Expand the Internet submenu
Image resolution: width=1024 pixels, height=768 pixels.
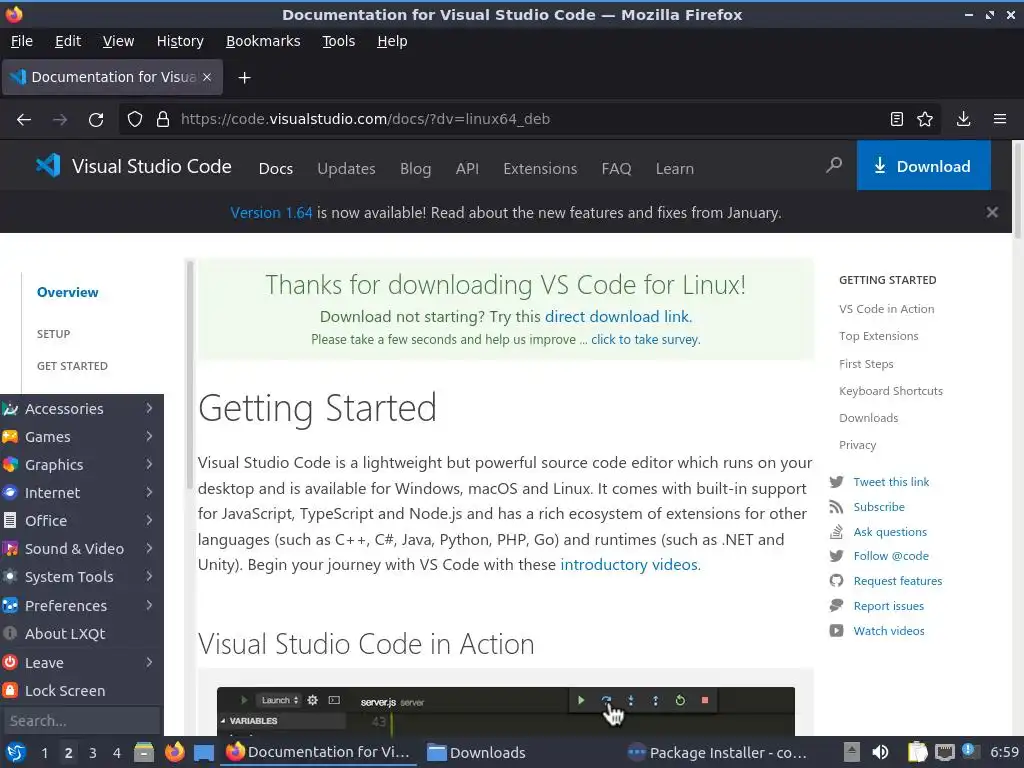point(81,493)
